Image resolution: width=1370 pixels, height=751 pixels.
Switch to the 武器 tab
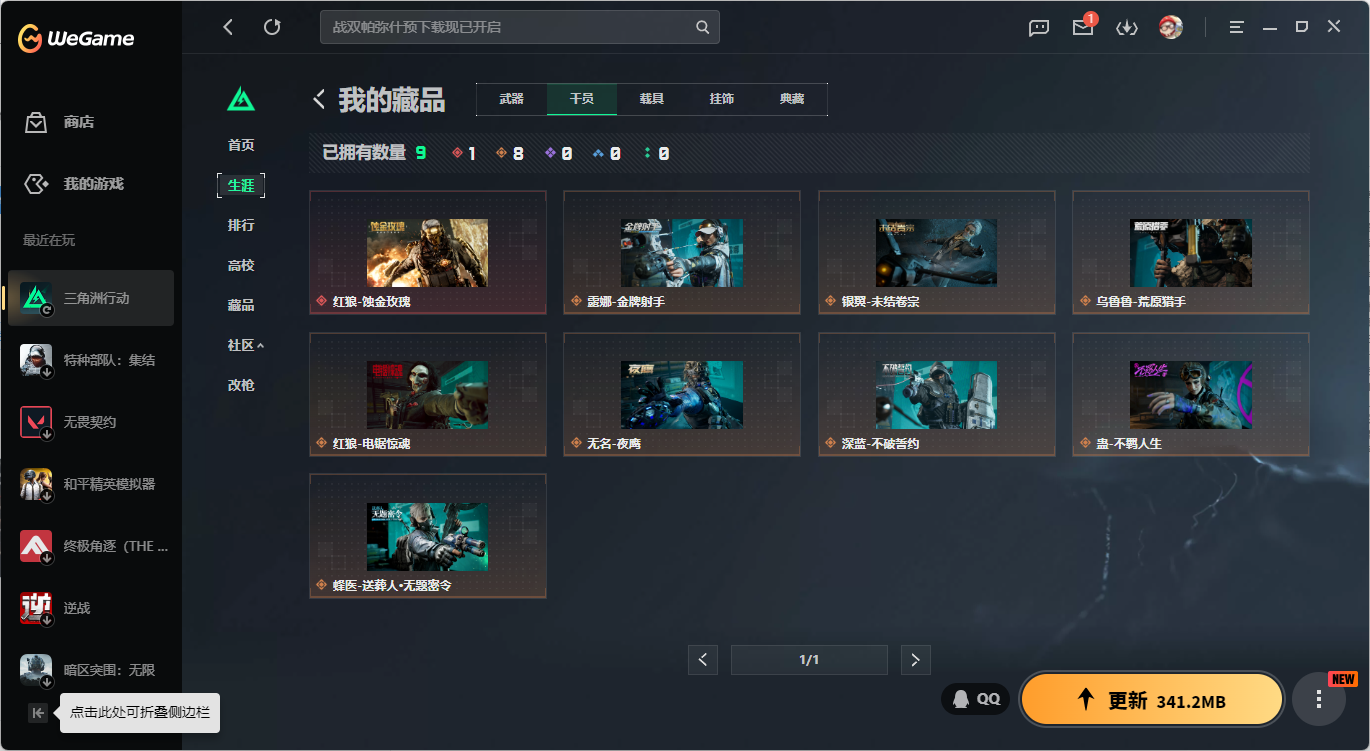click(512, 99)
